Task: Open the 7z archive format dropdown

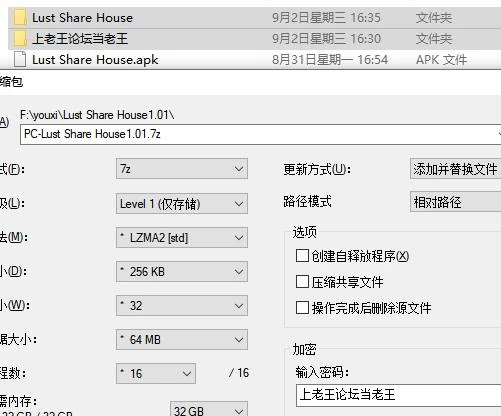Action: [x=182, y=169]
